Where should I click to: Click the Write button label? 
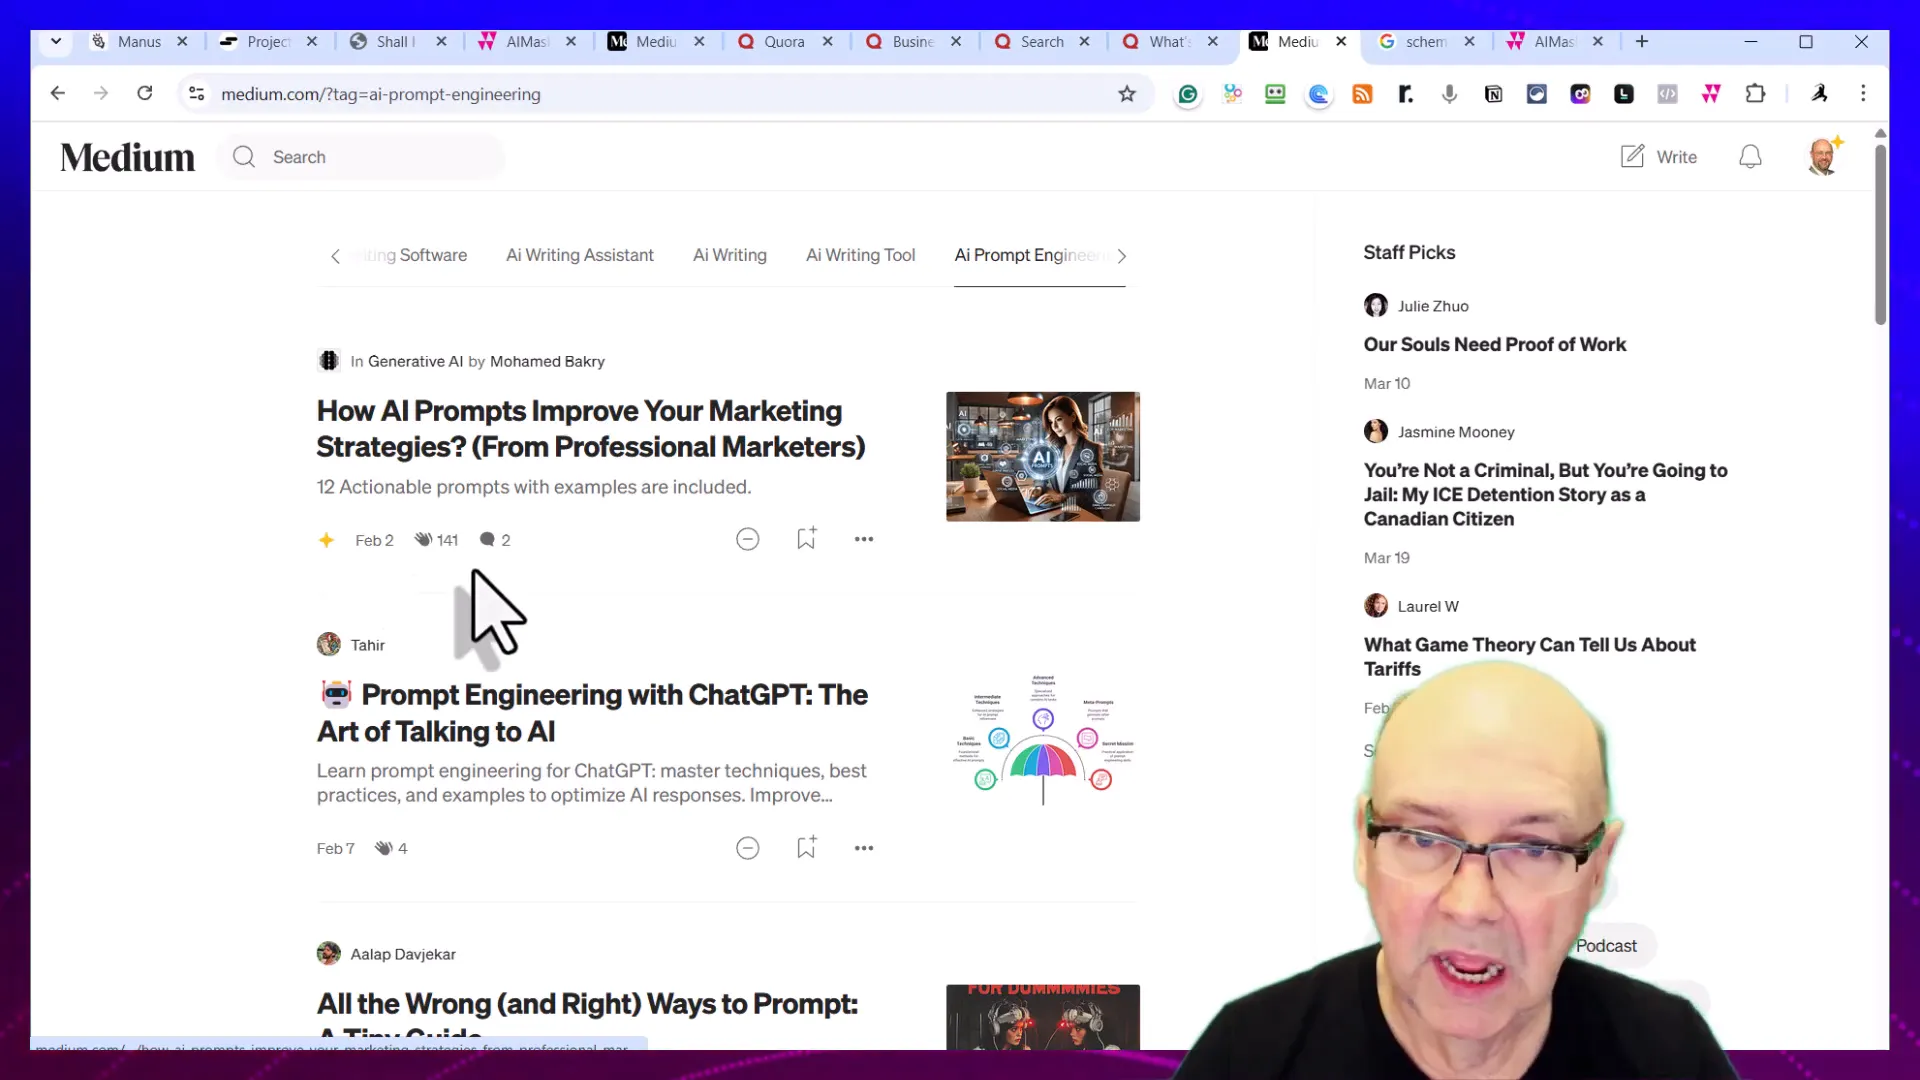pos(1676,157)
